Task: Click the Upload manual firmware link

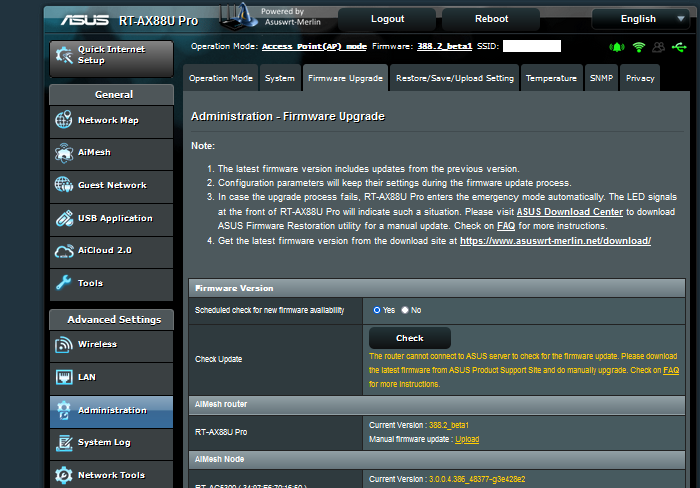Action: pos(467,439)
